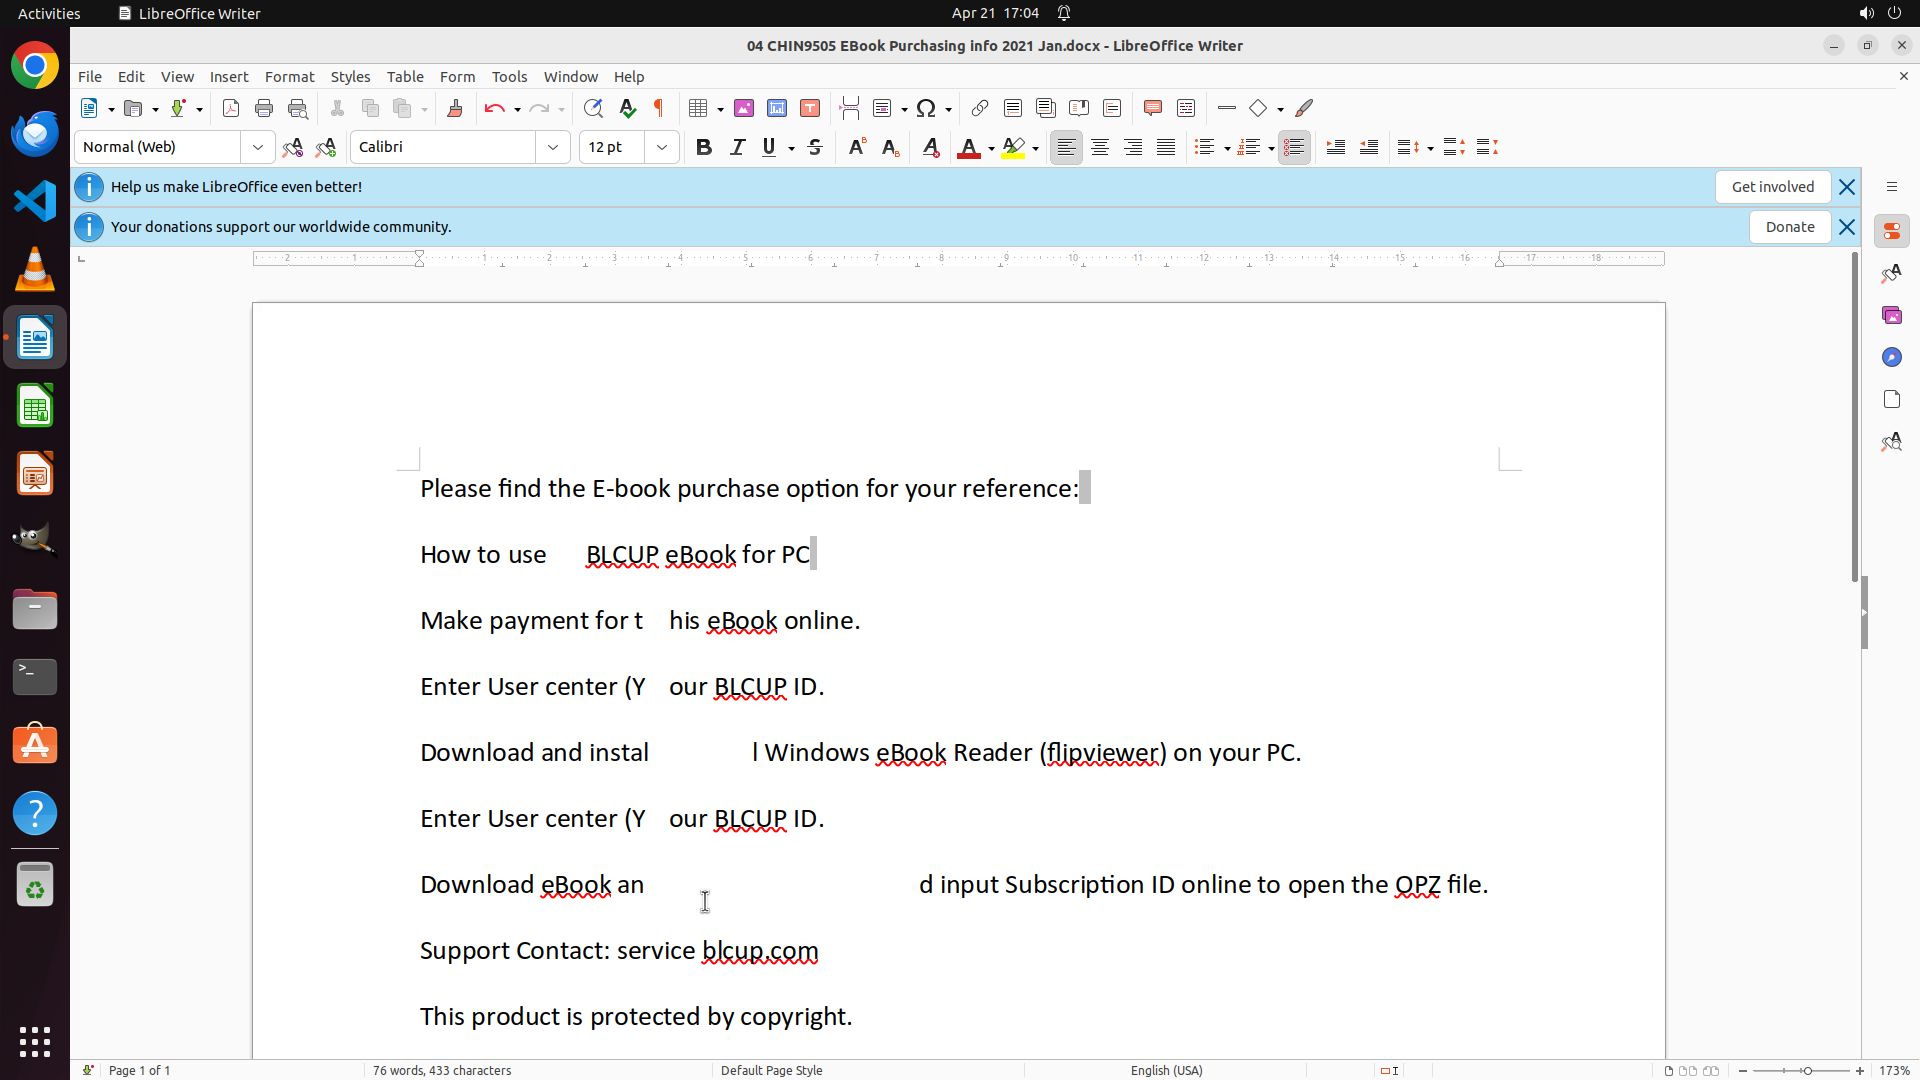
Task: Open the Navigator sidebar panel
Action: (1891, 357)
